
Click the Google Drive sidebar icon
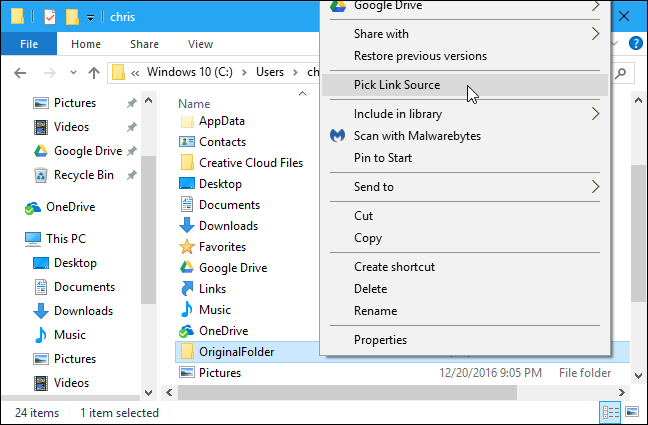tap(41, 151)
